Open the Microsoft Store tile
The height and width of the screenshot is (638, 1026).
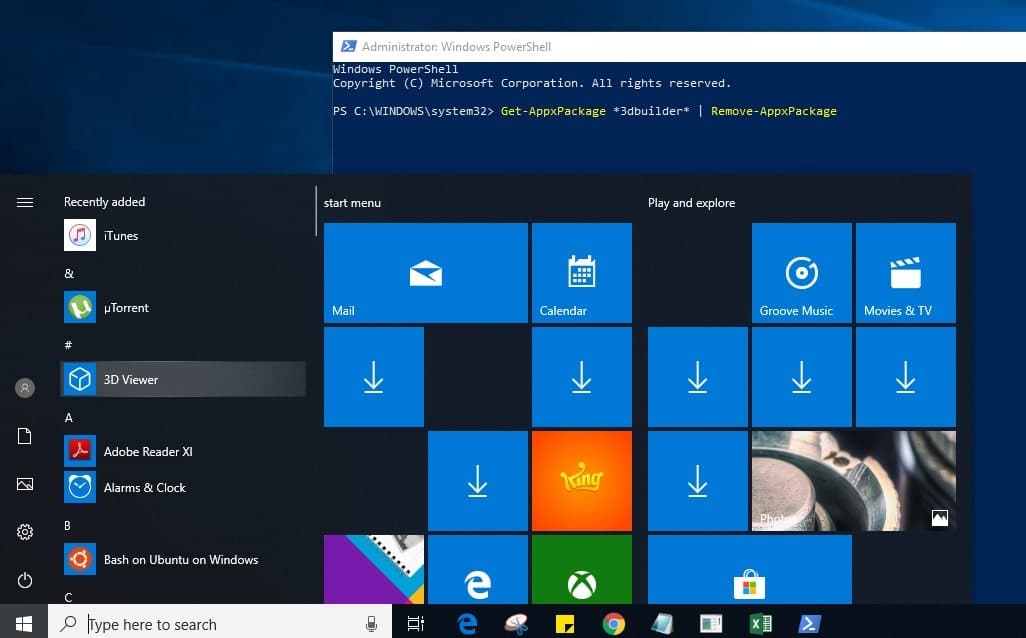(x=750, y=569)
